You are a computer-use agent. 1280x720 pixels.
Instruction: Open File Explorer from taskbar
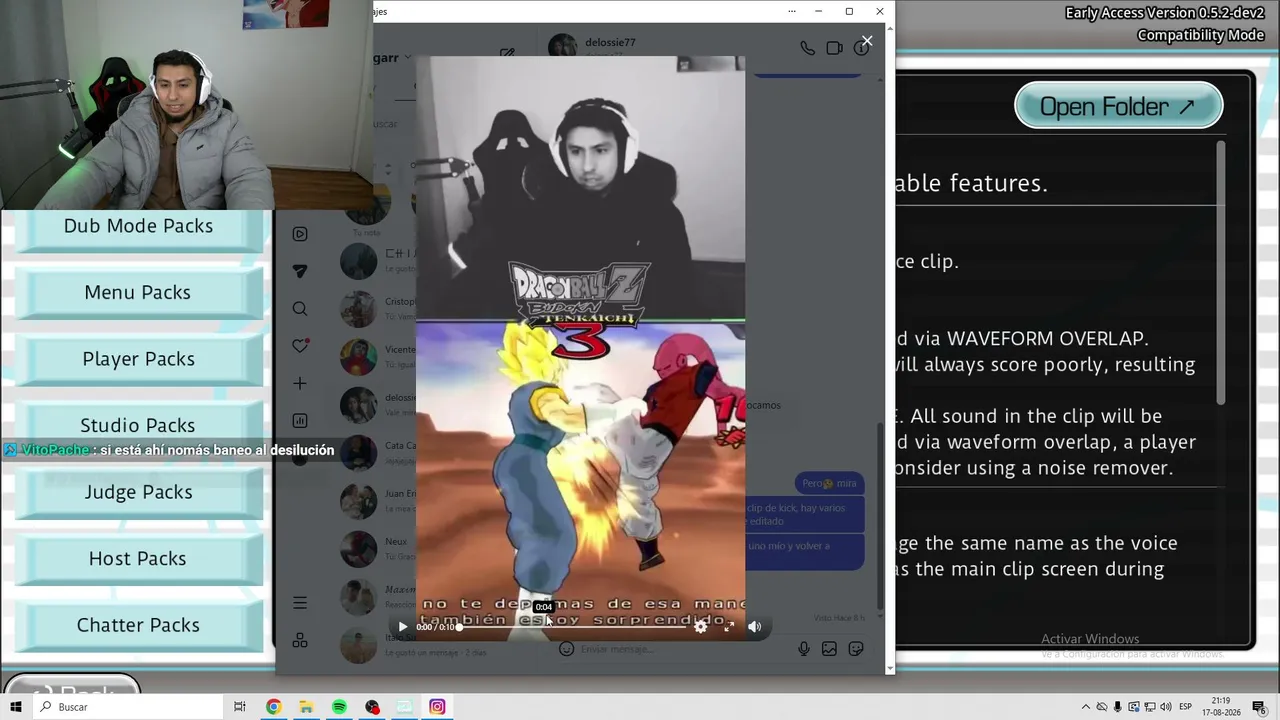[306, 707]
